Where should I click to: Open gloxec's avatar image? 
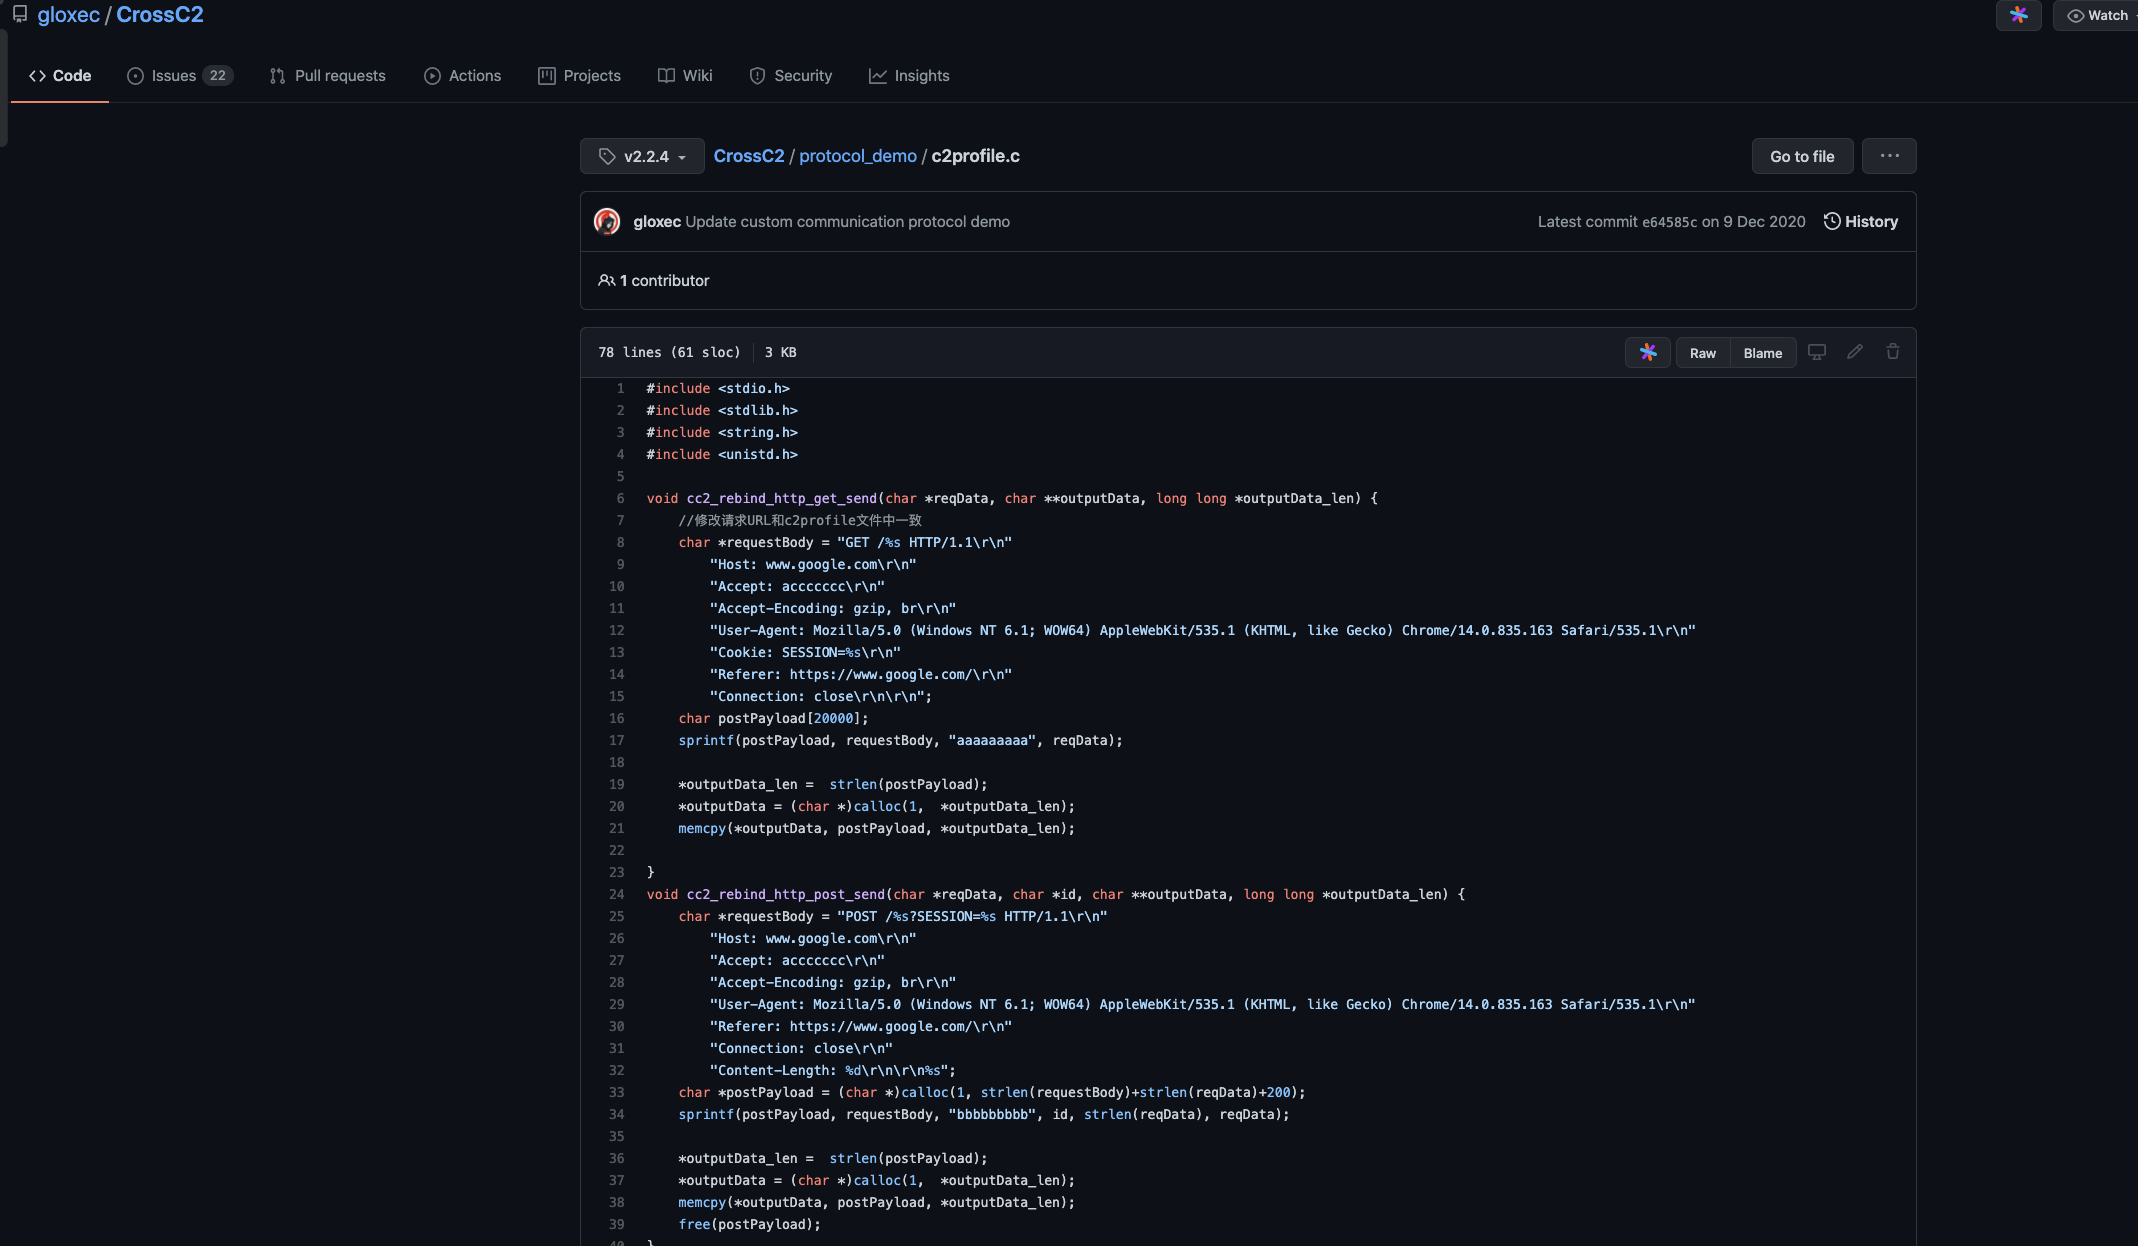(607, 221)
